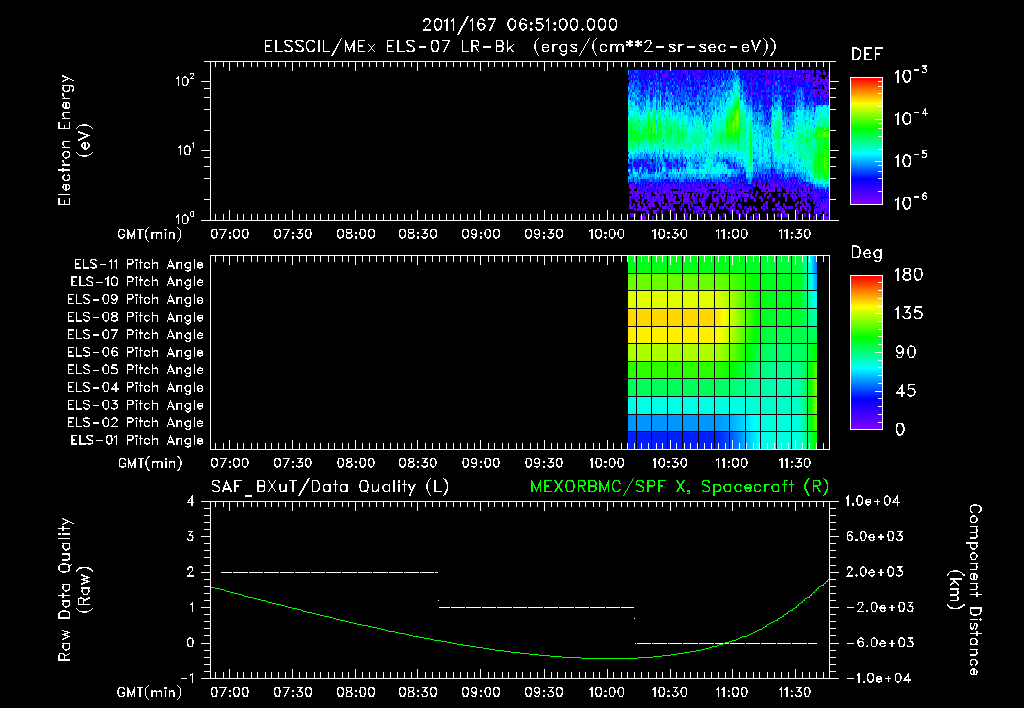Image resolution: width=1024 pixels, height=708 pixels.
Task: Select the 180 value on Deg scale
Action: point(908,275)
